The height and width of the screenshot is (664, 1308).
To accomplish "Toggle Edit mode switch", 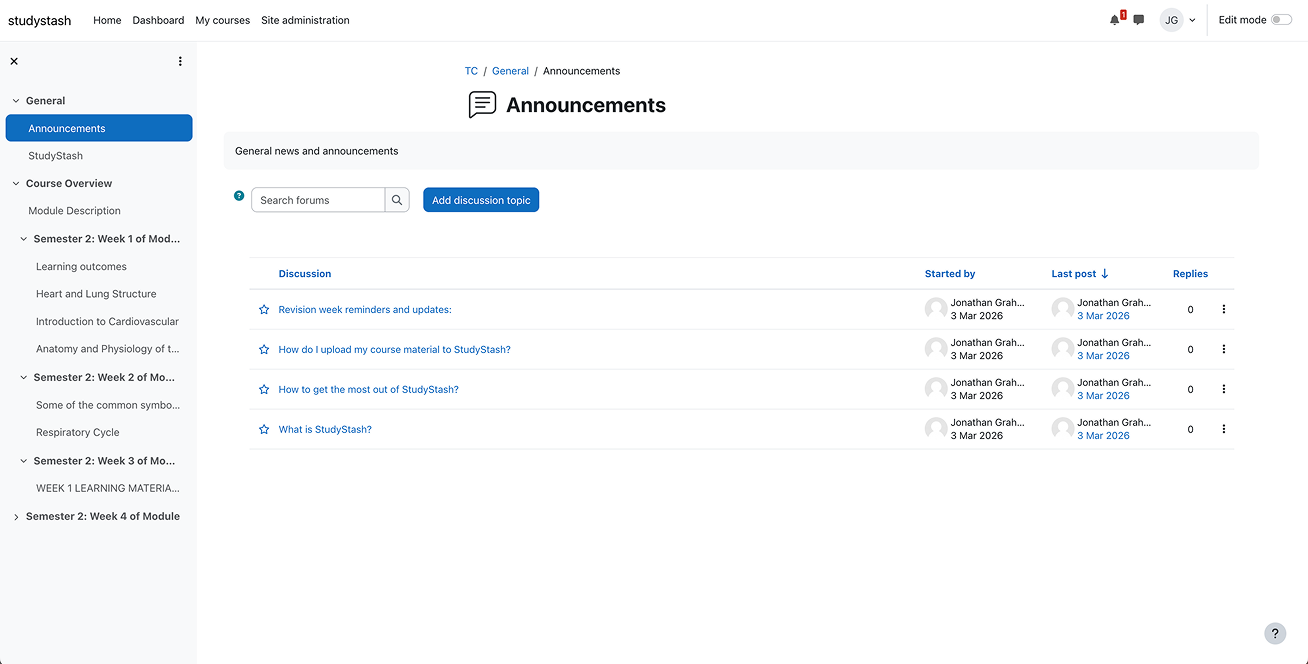I will click(1281, 20).
